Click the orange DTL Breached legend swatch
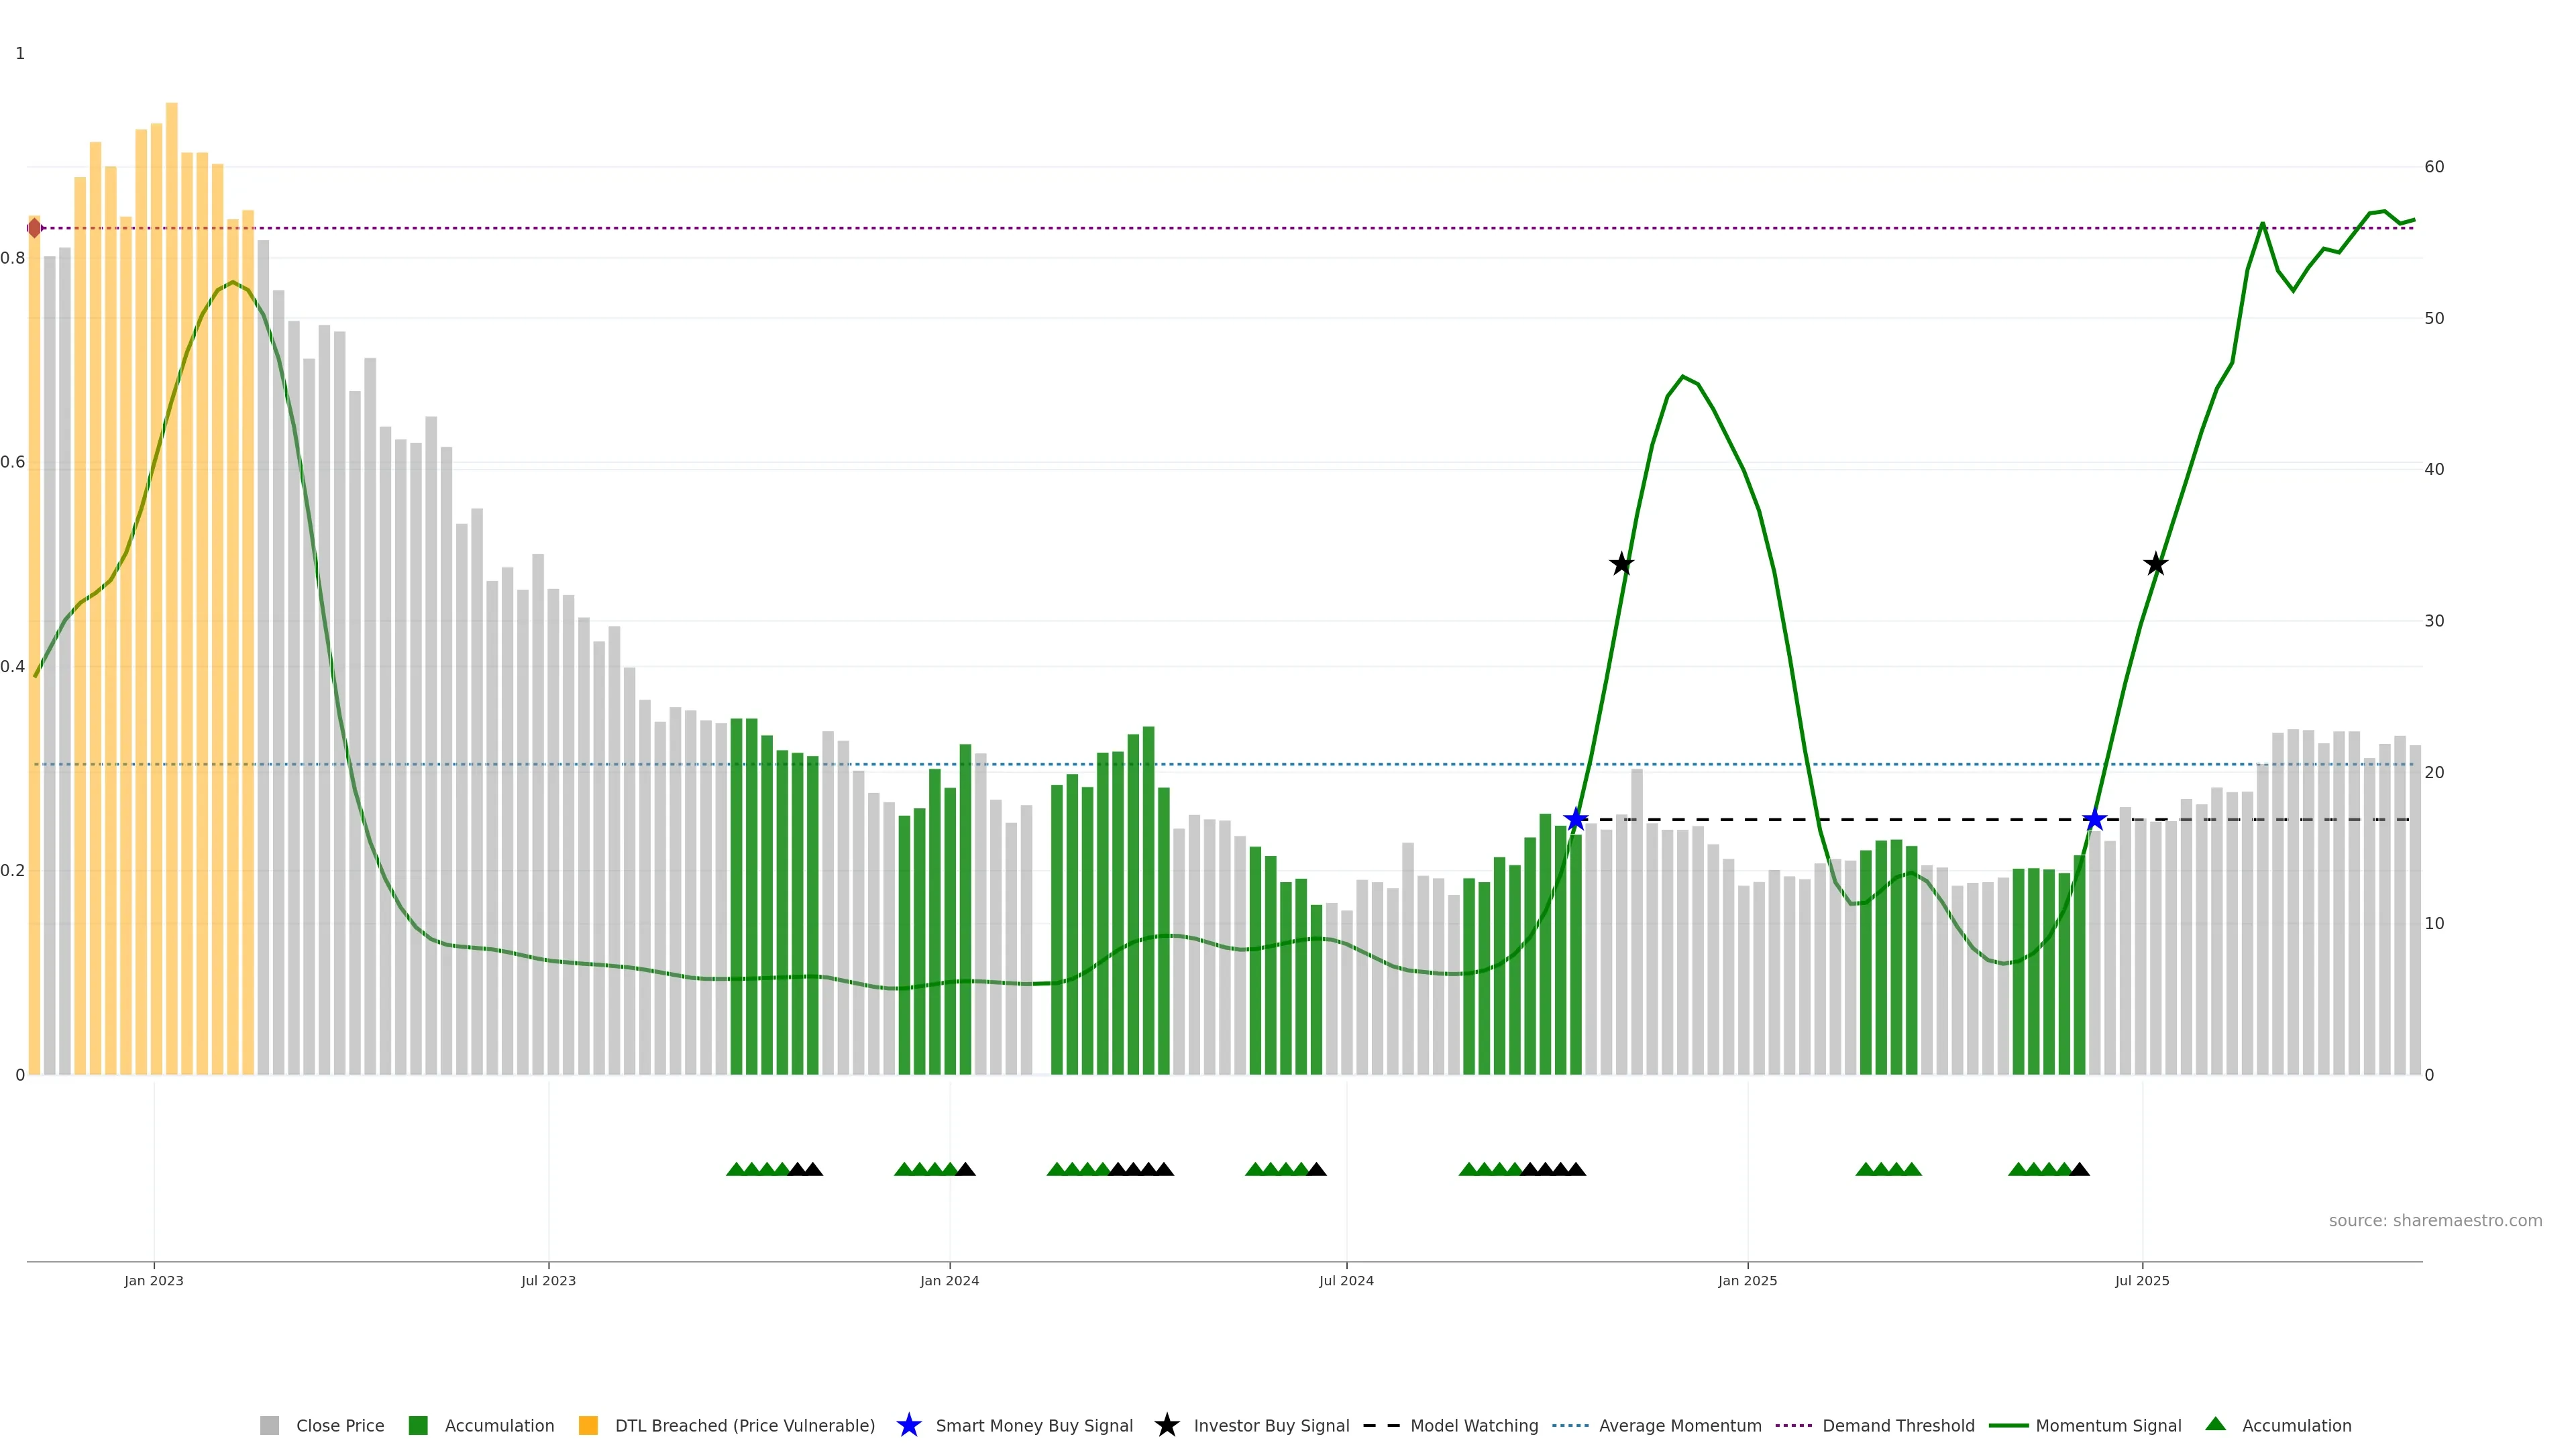The width and height of the screenshot is (2576, 1449). point(588,1426)
